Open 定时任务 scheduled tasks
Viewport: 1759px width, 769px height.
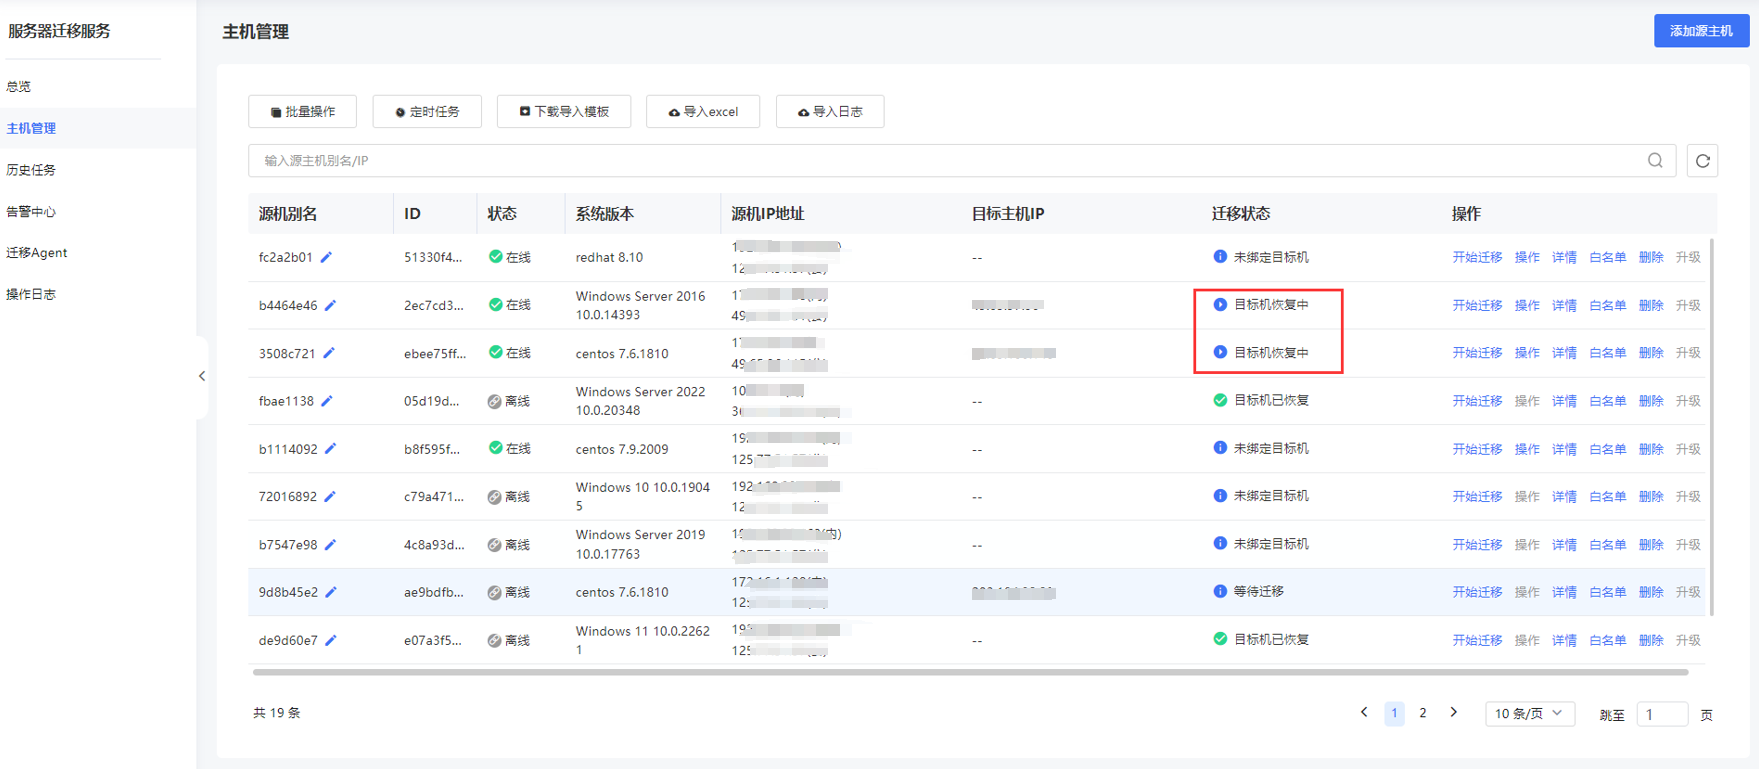pos(427,111)
